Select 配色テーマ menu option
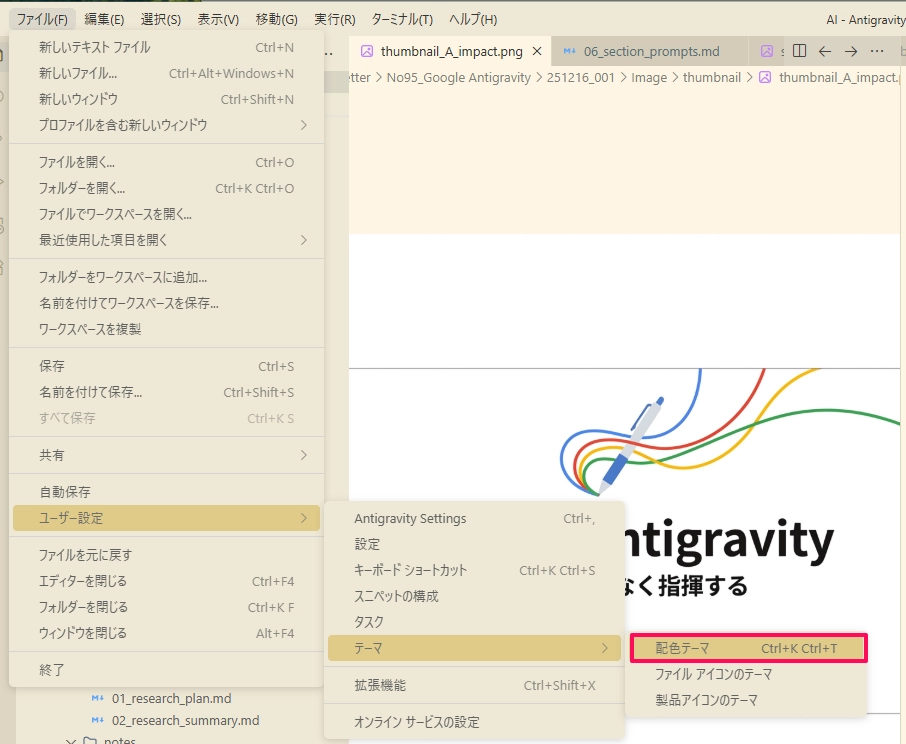The image size is (906, 744). 749,648
